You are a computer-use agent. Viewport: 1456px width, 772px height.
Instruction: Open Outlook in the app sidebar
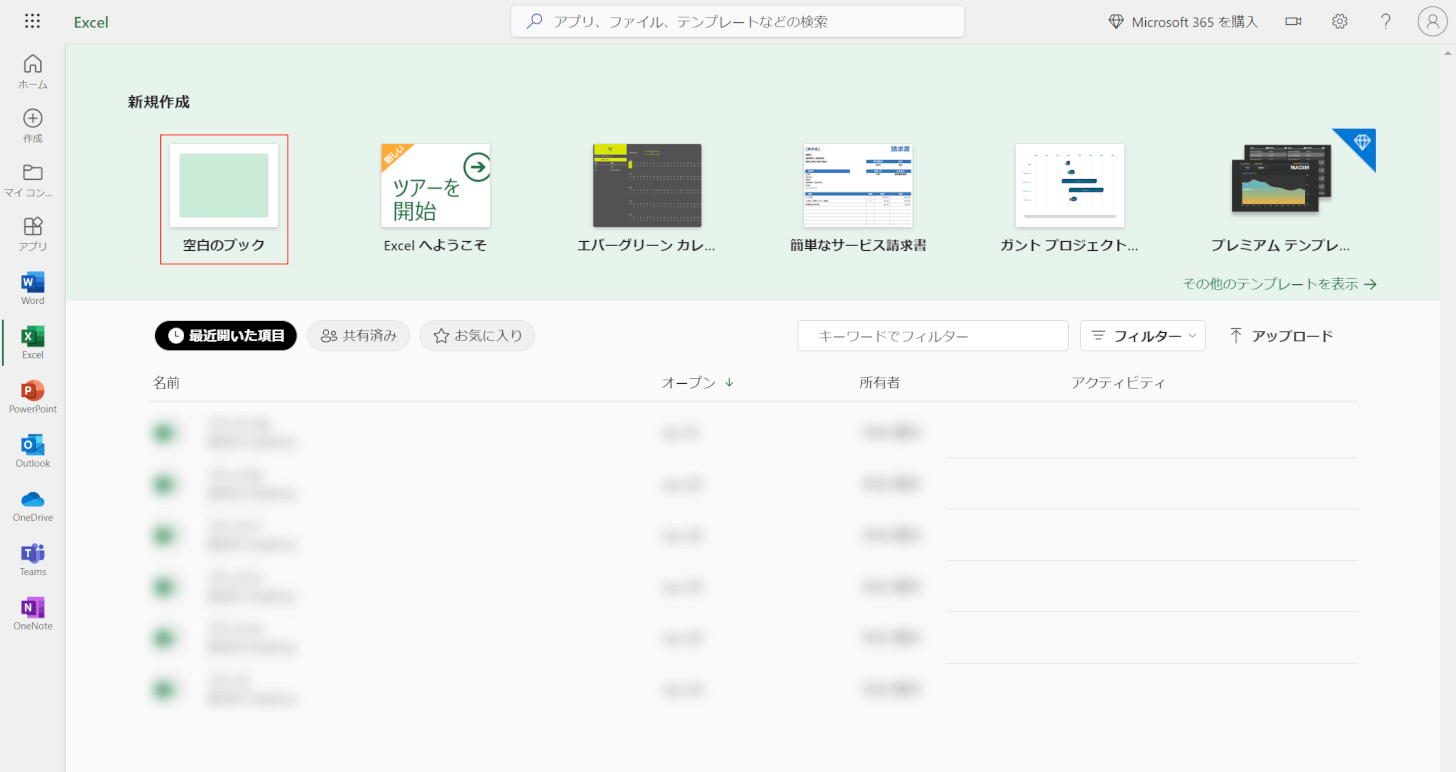pos(33,450)
